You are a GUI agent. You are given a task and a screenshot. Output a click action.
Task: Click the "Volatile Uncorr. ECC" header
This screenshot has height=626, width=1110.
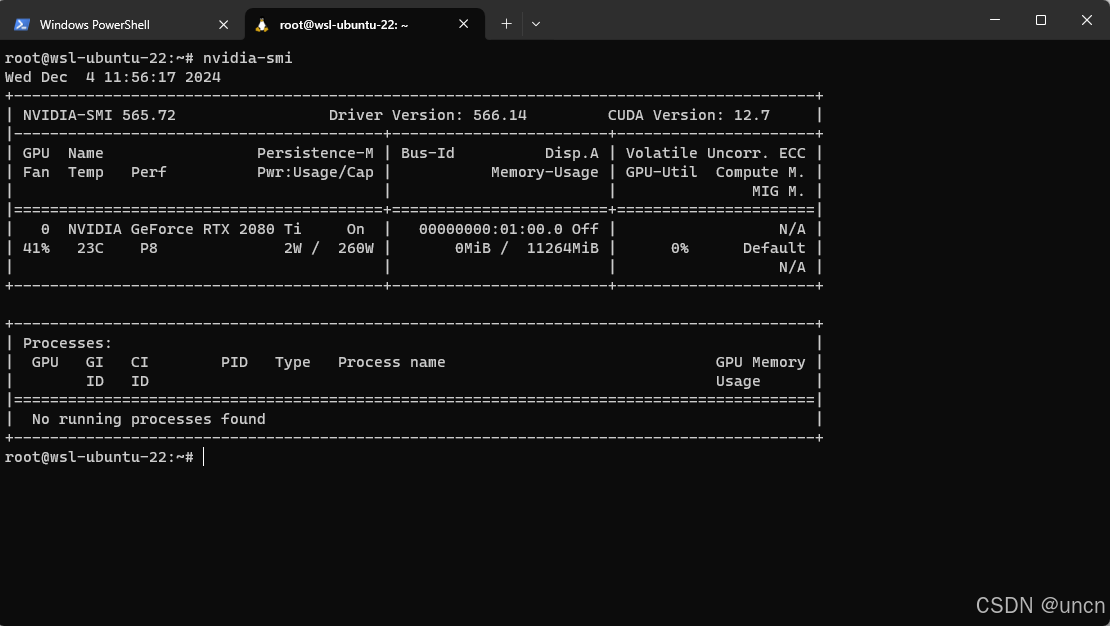click(716, 154)
